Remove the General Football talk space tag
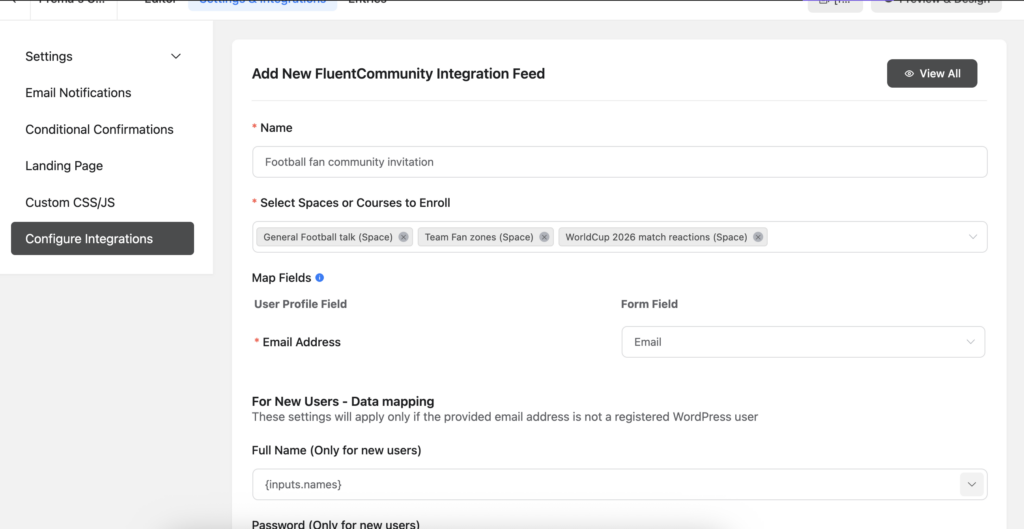Image resolution: width=1024 pixels, height=529 pixels. [404, 237]
